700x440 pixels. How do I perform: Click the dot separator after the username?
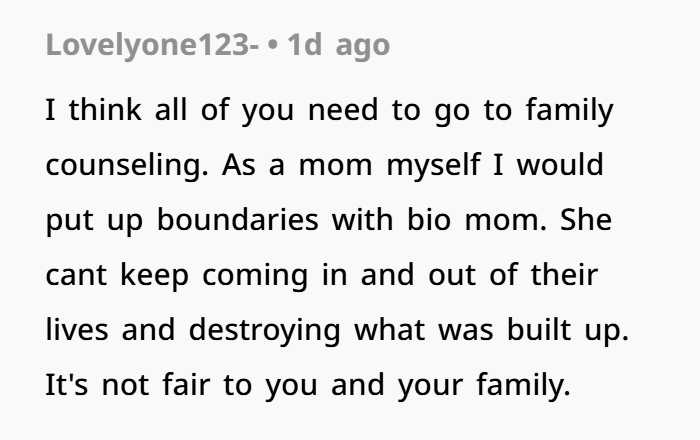click(x=272, y=46)
